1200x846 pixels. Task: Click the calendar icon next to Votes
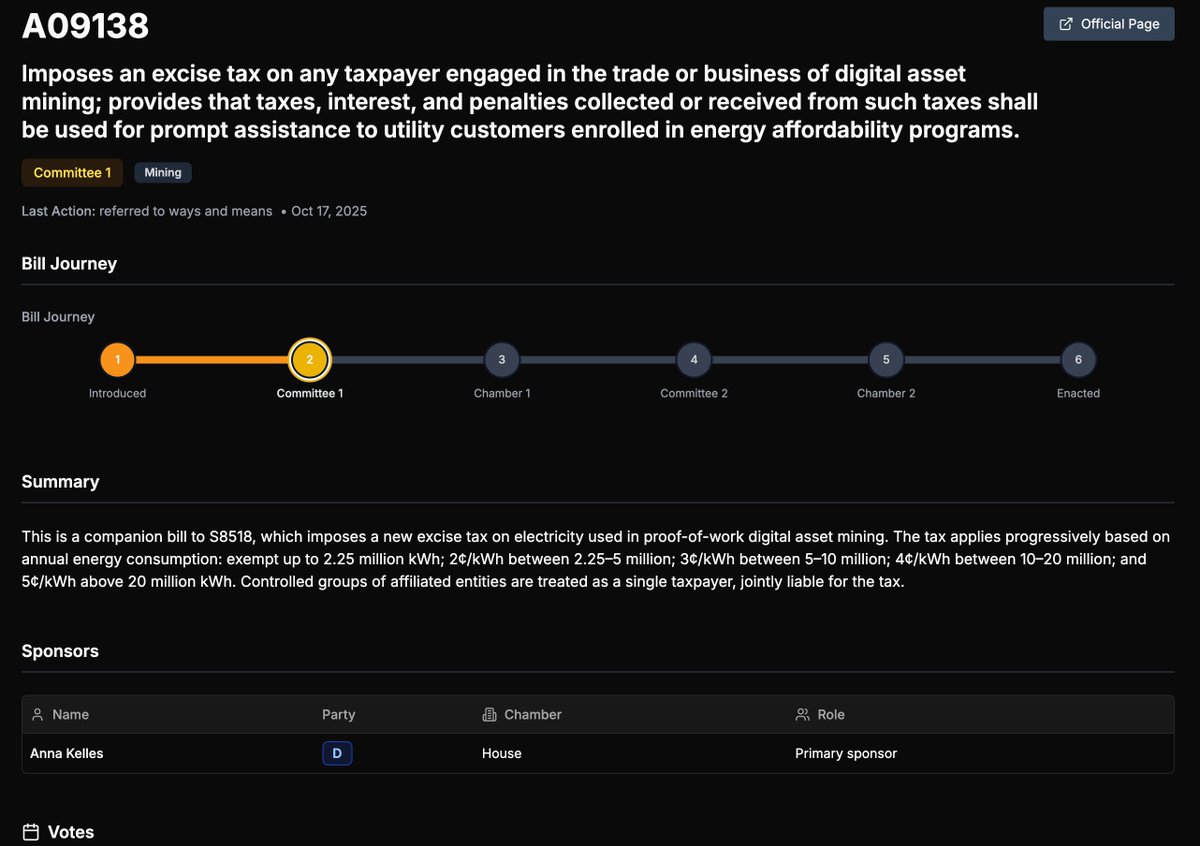tap(31, 832)
